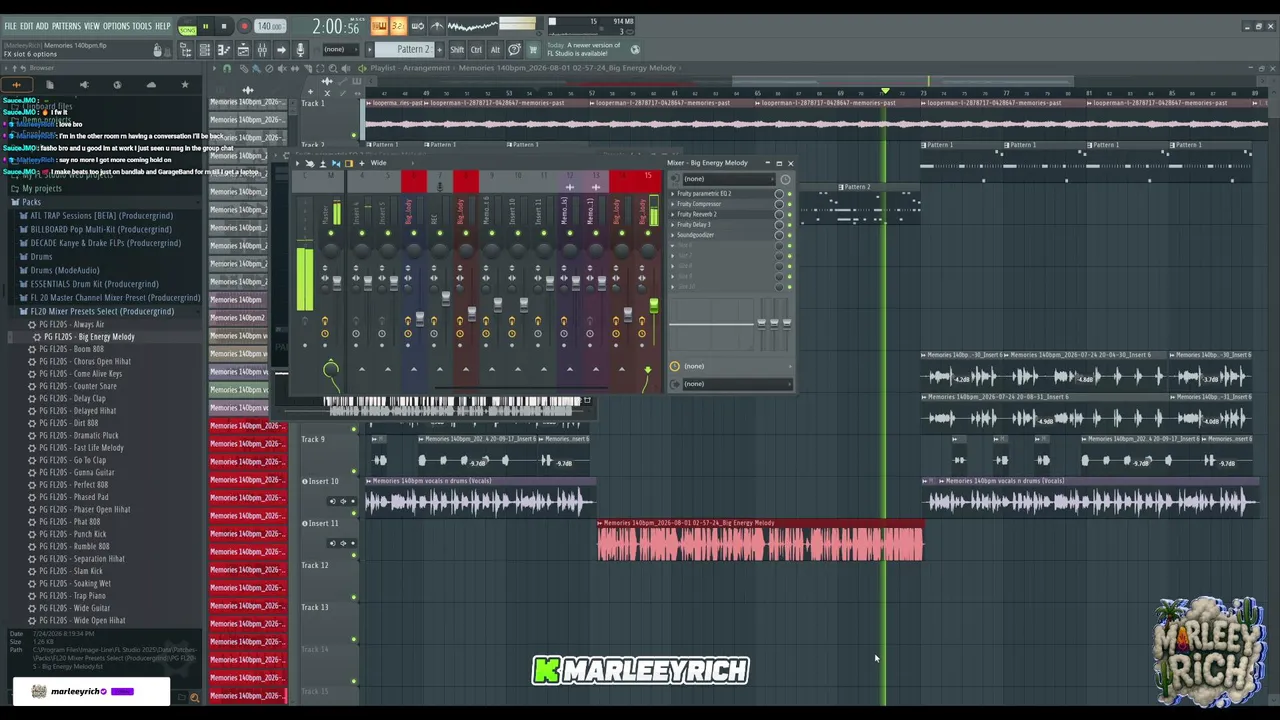Screen dimensions: 1280x720
Task: Select the zoom magnifier tool in Playlist toolbar
Action: coord(333,68)
